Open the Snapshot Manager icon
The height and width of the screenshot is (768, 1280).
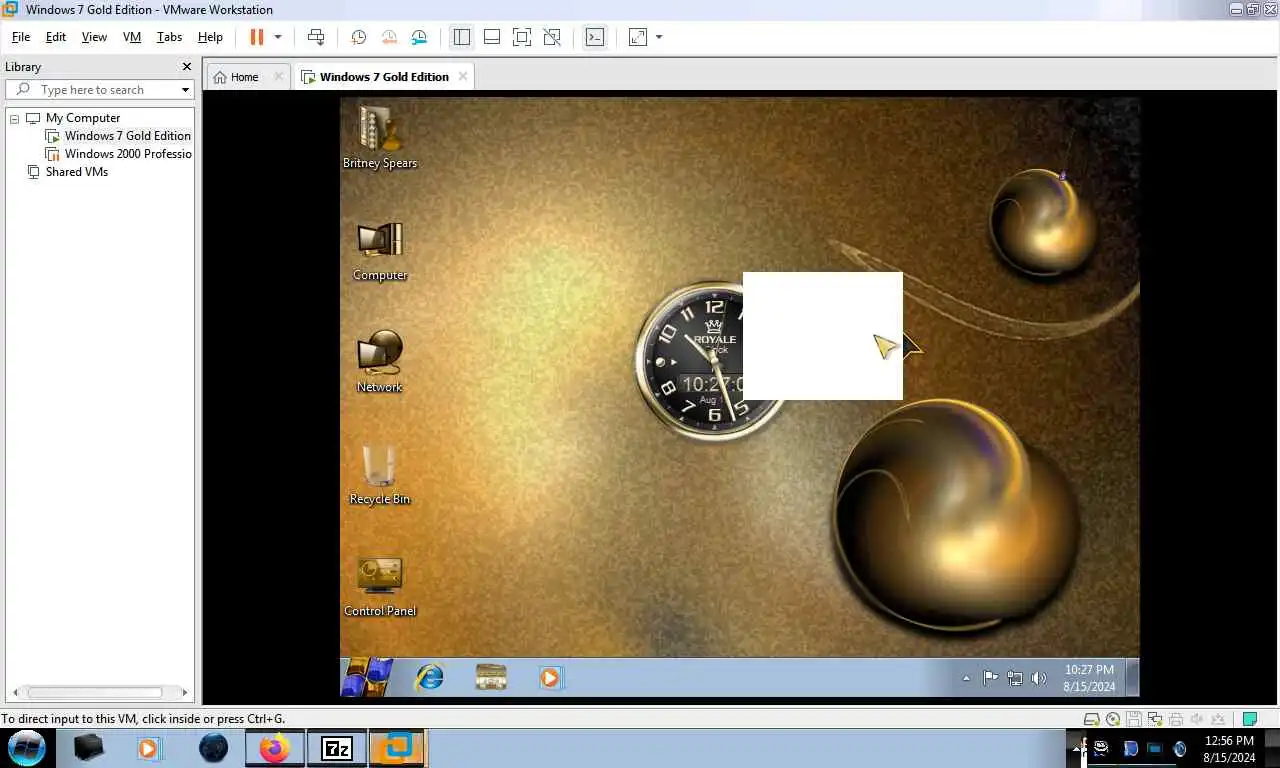point(419,37)
